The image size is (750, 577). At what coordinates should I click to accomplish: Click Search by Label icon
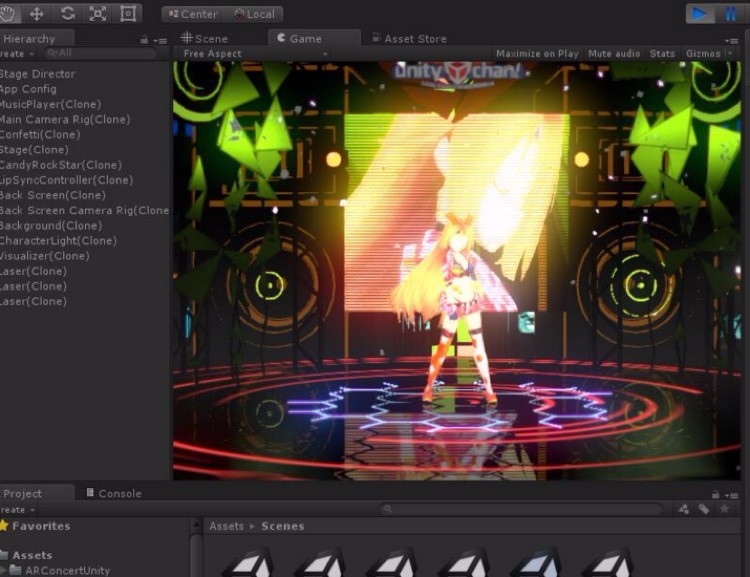click(704, 509)
